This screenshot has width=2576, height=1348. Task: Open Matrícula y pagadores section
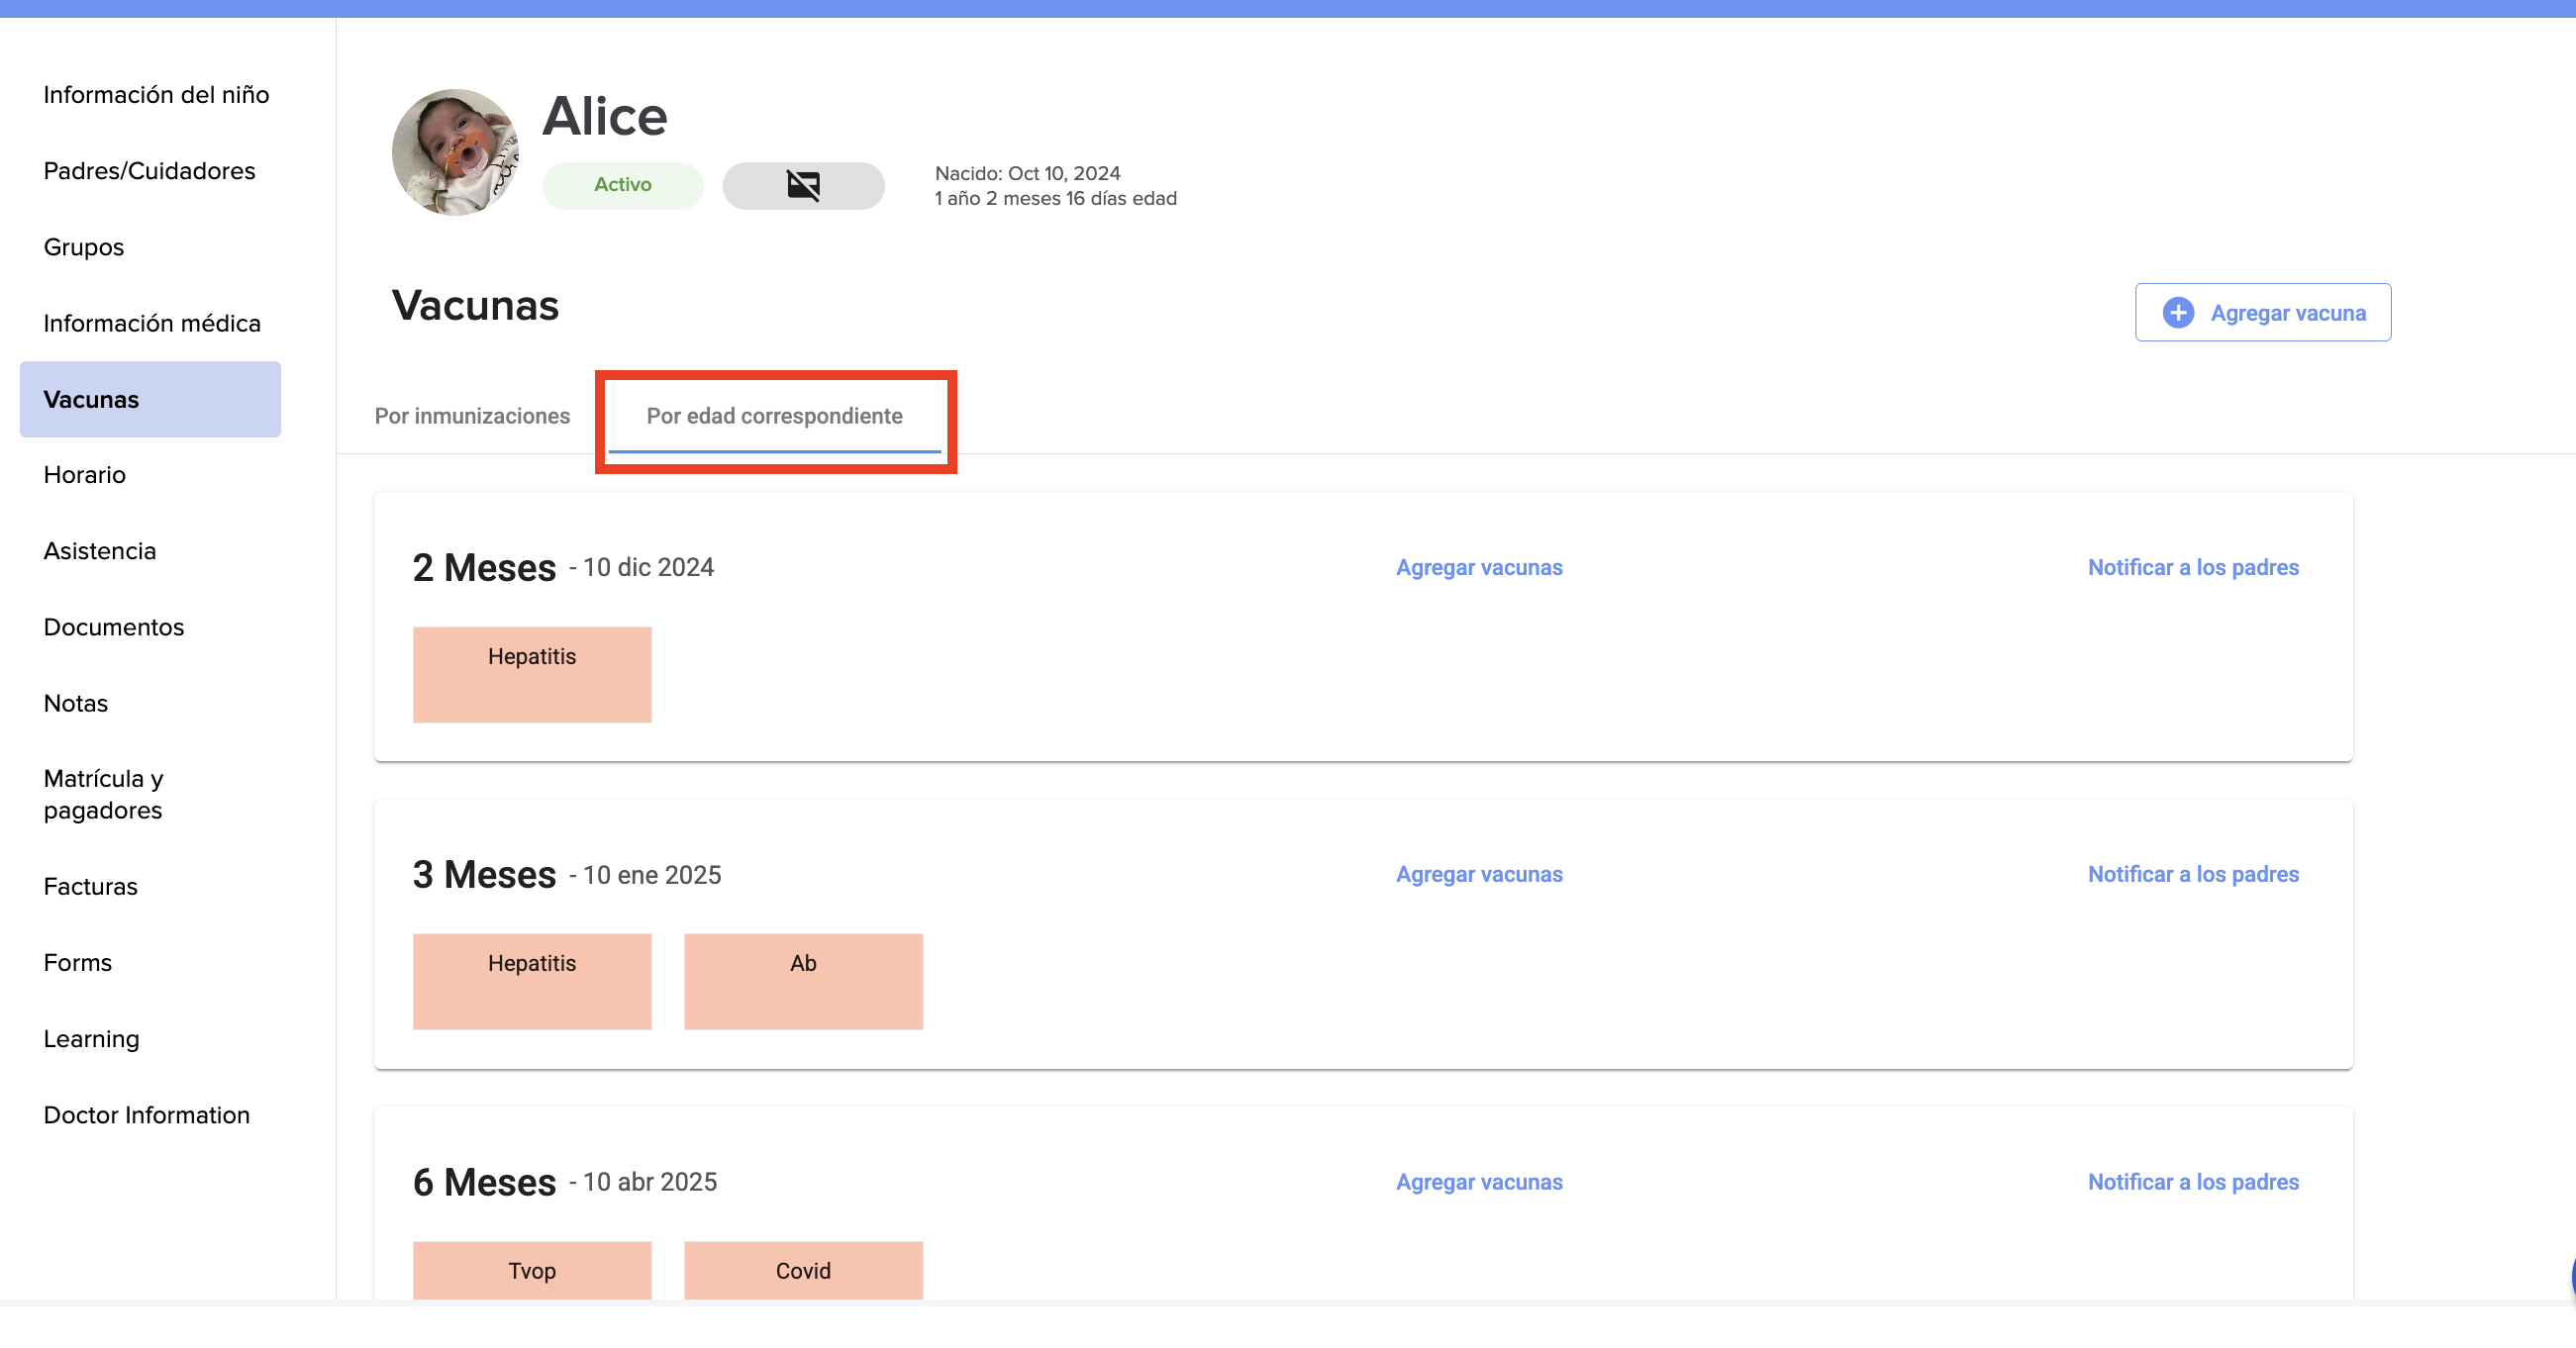(x=103, y=794)
